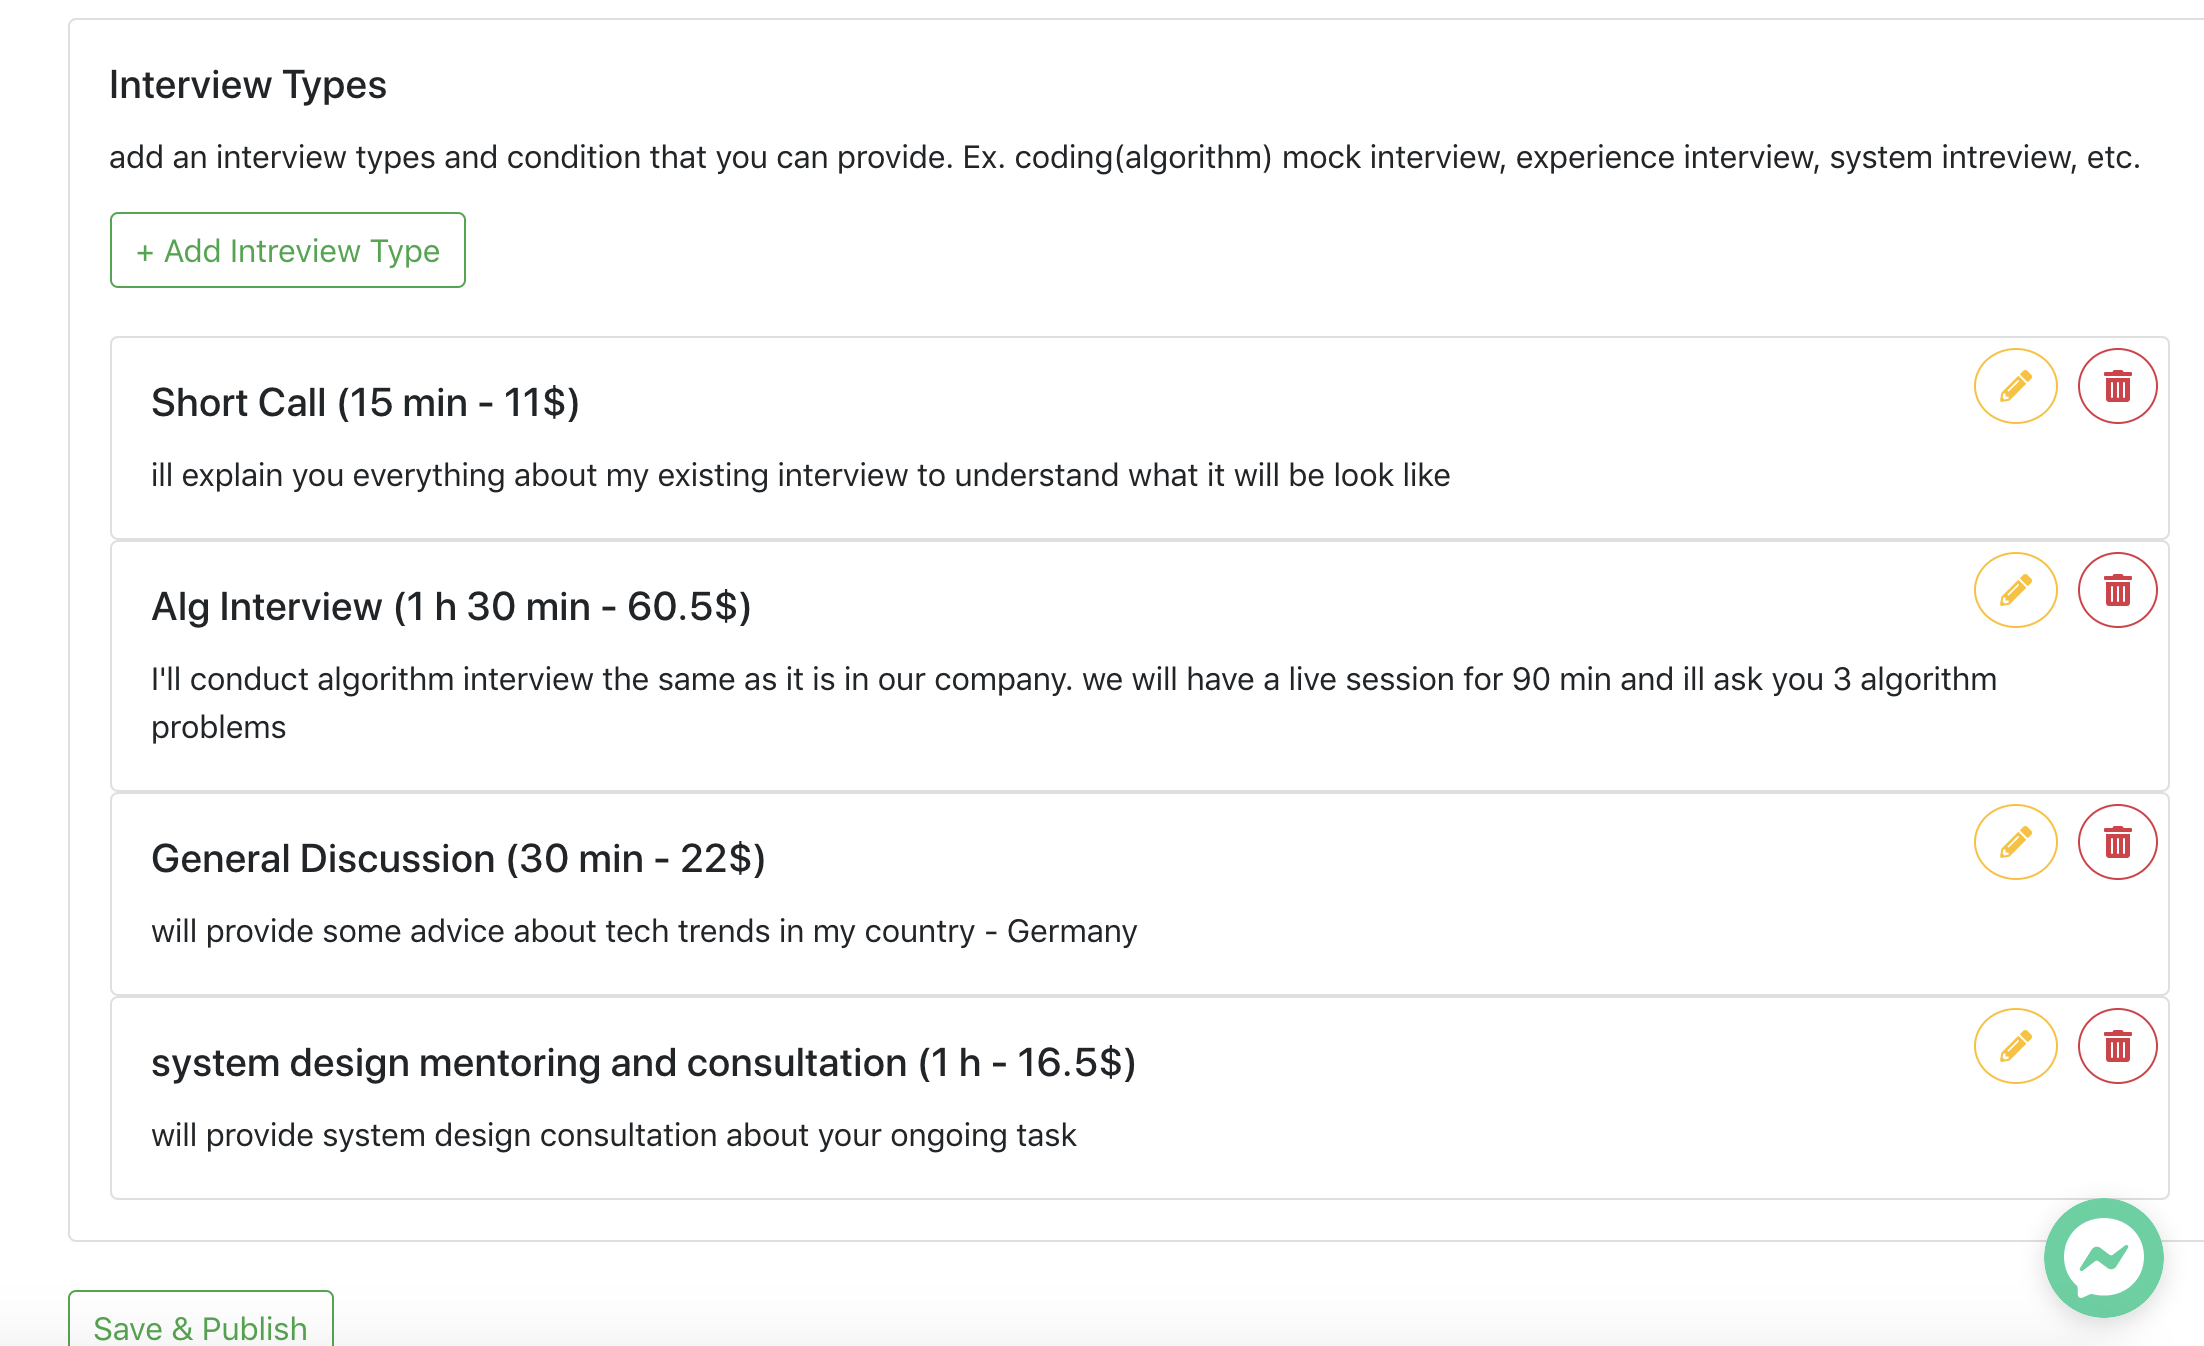Remove the Alg Interview entry via trash icon

point(2117,590)
